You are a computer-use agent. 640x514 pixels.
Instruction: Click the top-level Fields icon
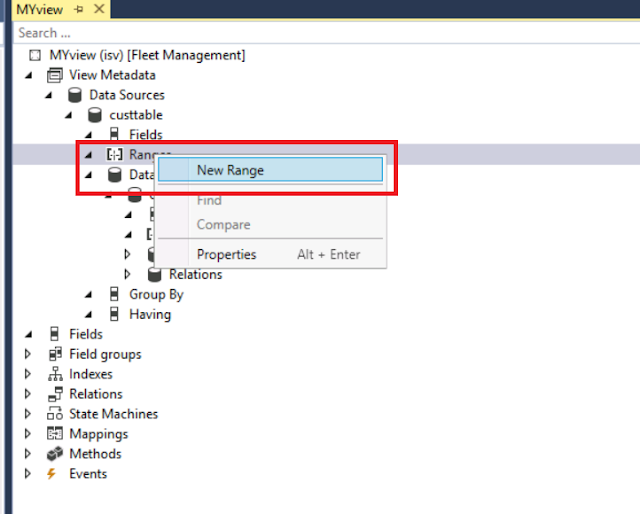pyautogui.click(x=54, y=334)
